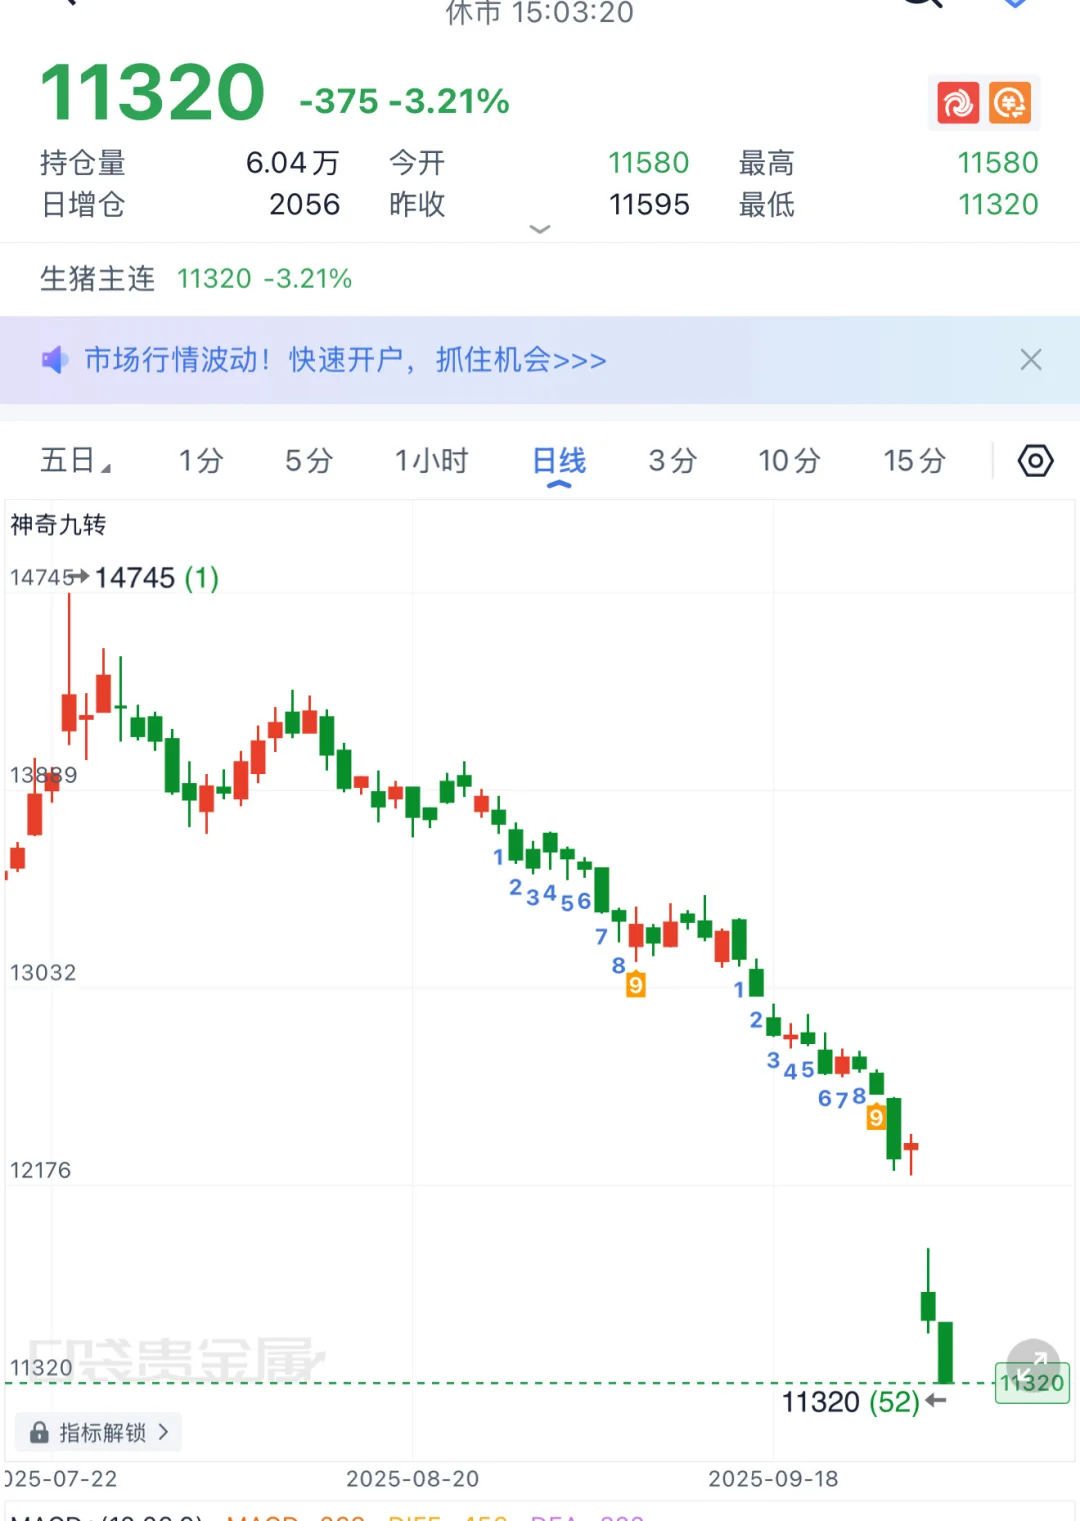Tap the orange yuan coin icon
The height and width of the screenshot is (1521, 1080).
[1010, 103]
